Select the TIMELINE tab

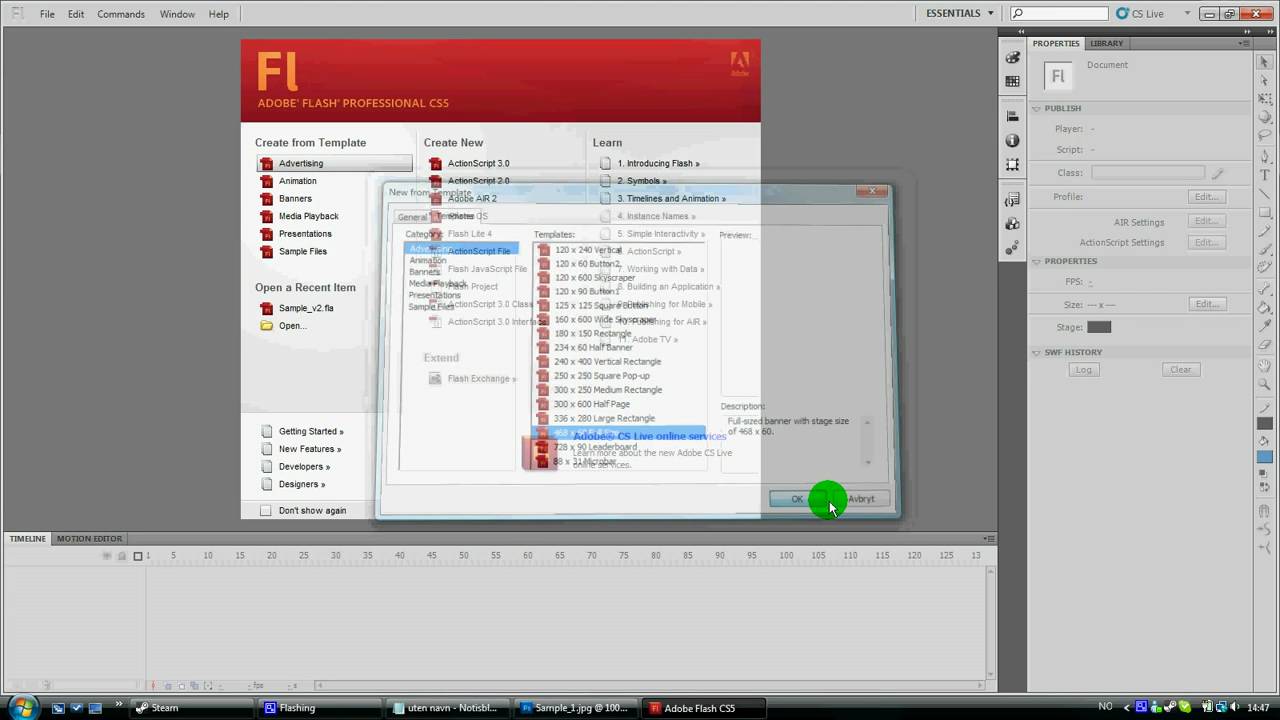pyautogui.click(x=27, y=538)
